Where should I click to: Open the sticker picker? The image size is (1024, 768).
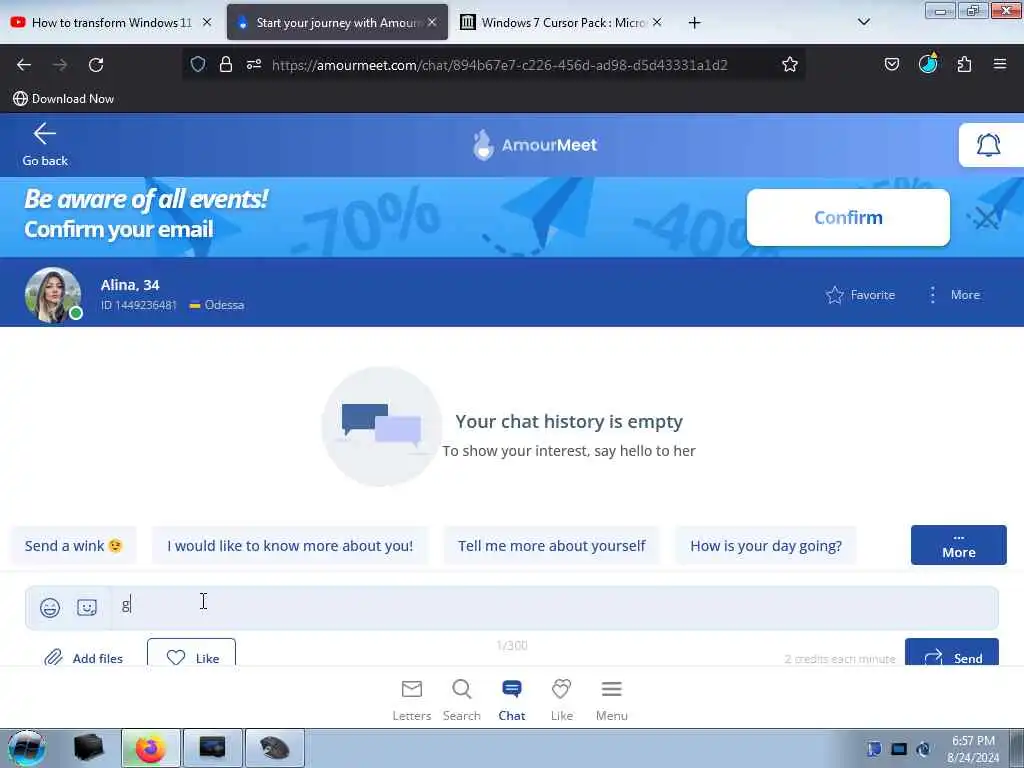87,607
